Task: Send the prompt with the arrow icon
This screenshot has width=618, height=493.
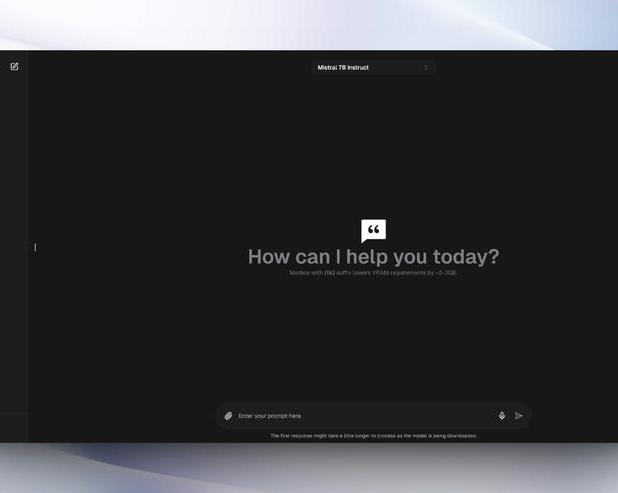Action: (x=519, y=415)
